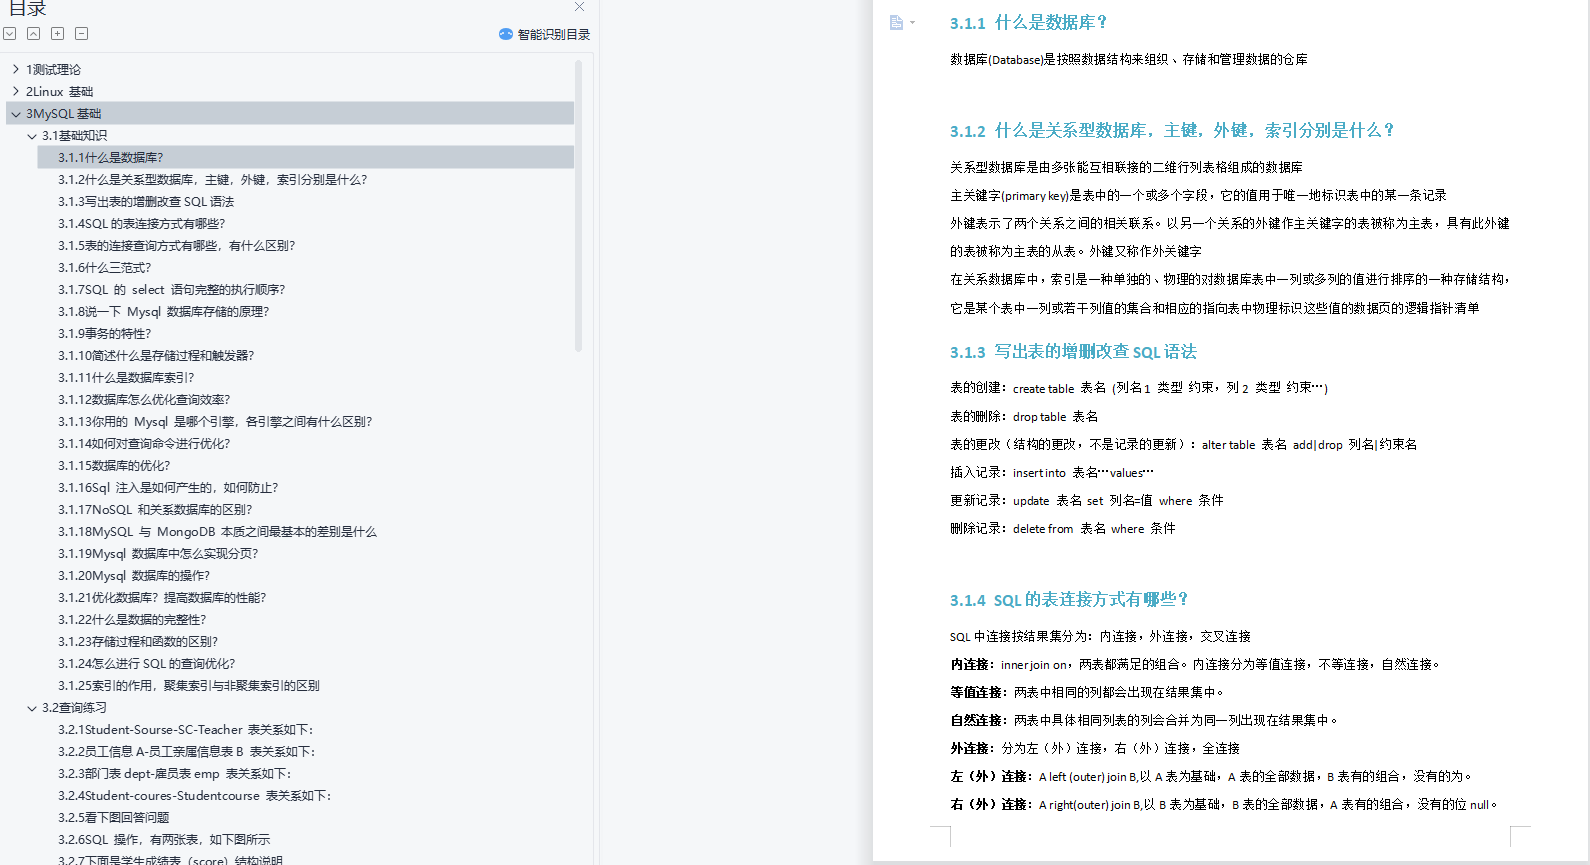This screenshot has height=865, width=1590.
Task: Collapse the 3.1基础知识 section node
Action: coord(32,136)
